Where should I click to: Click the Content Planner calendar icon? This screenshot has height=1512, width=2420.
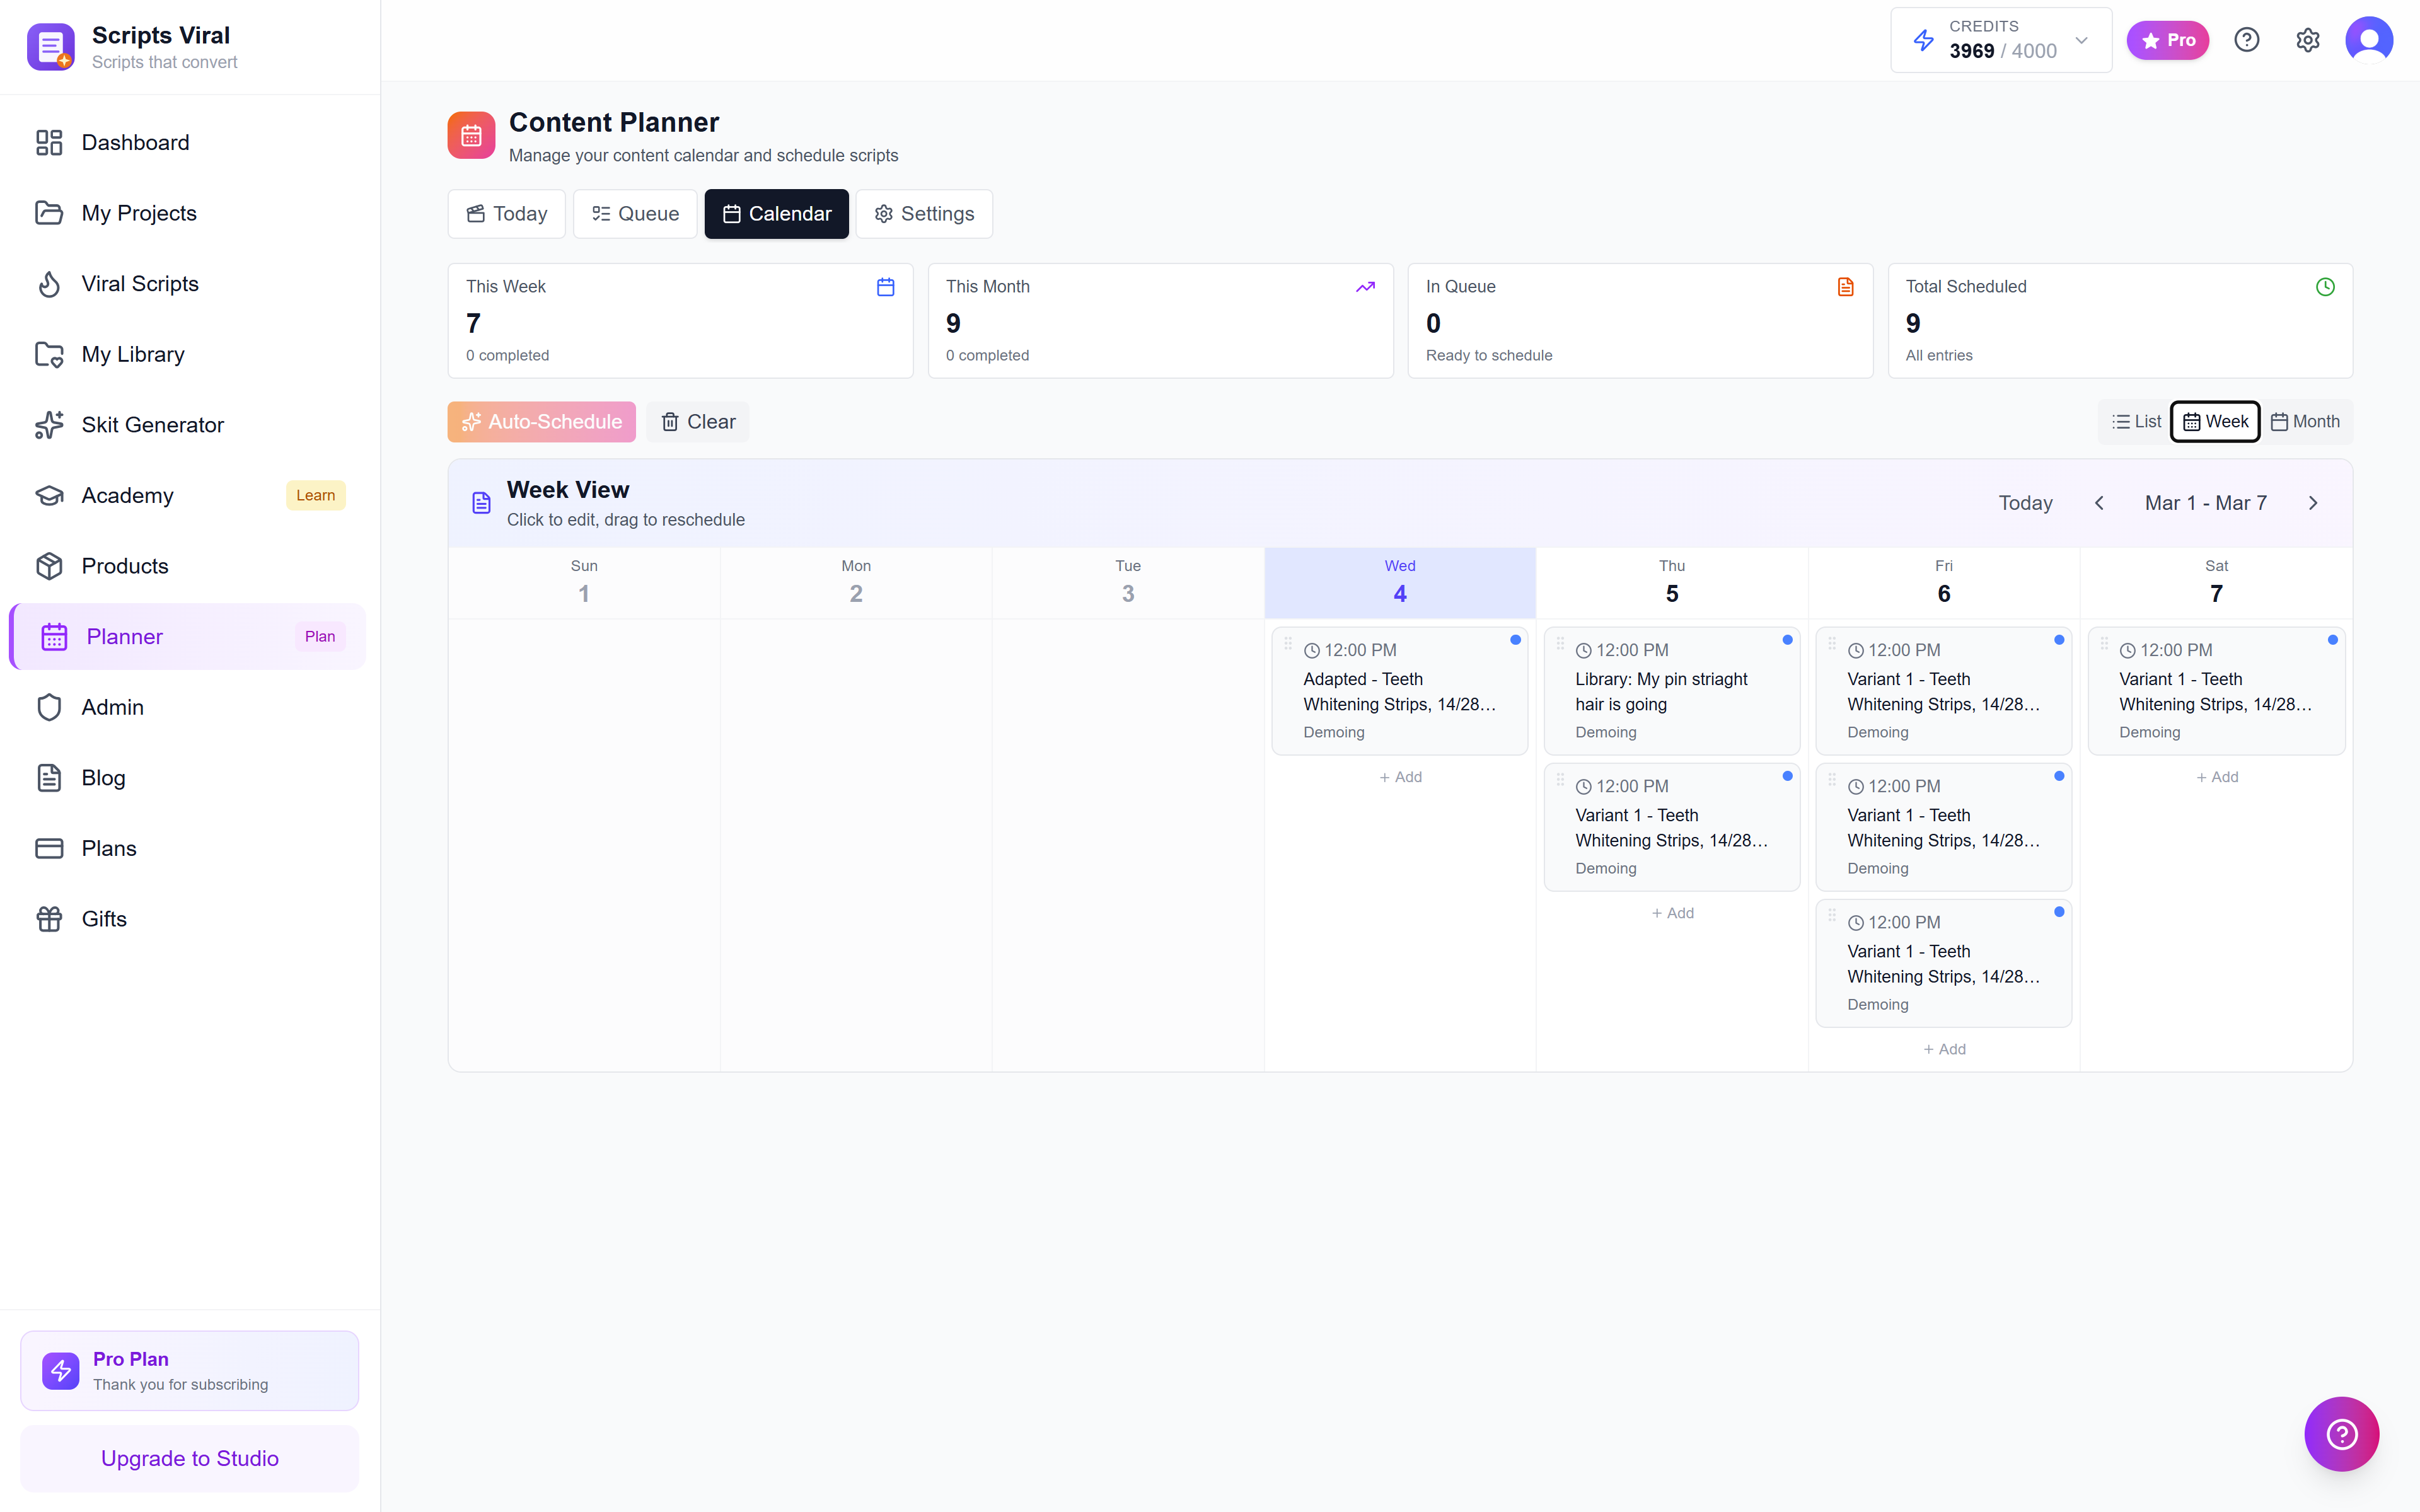[x=470, y=135]
